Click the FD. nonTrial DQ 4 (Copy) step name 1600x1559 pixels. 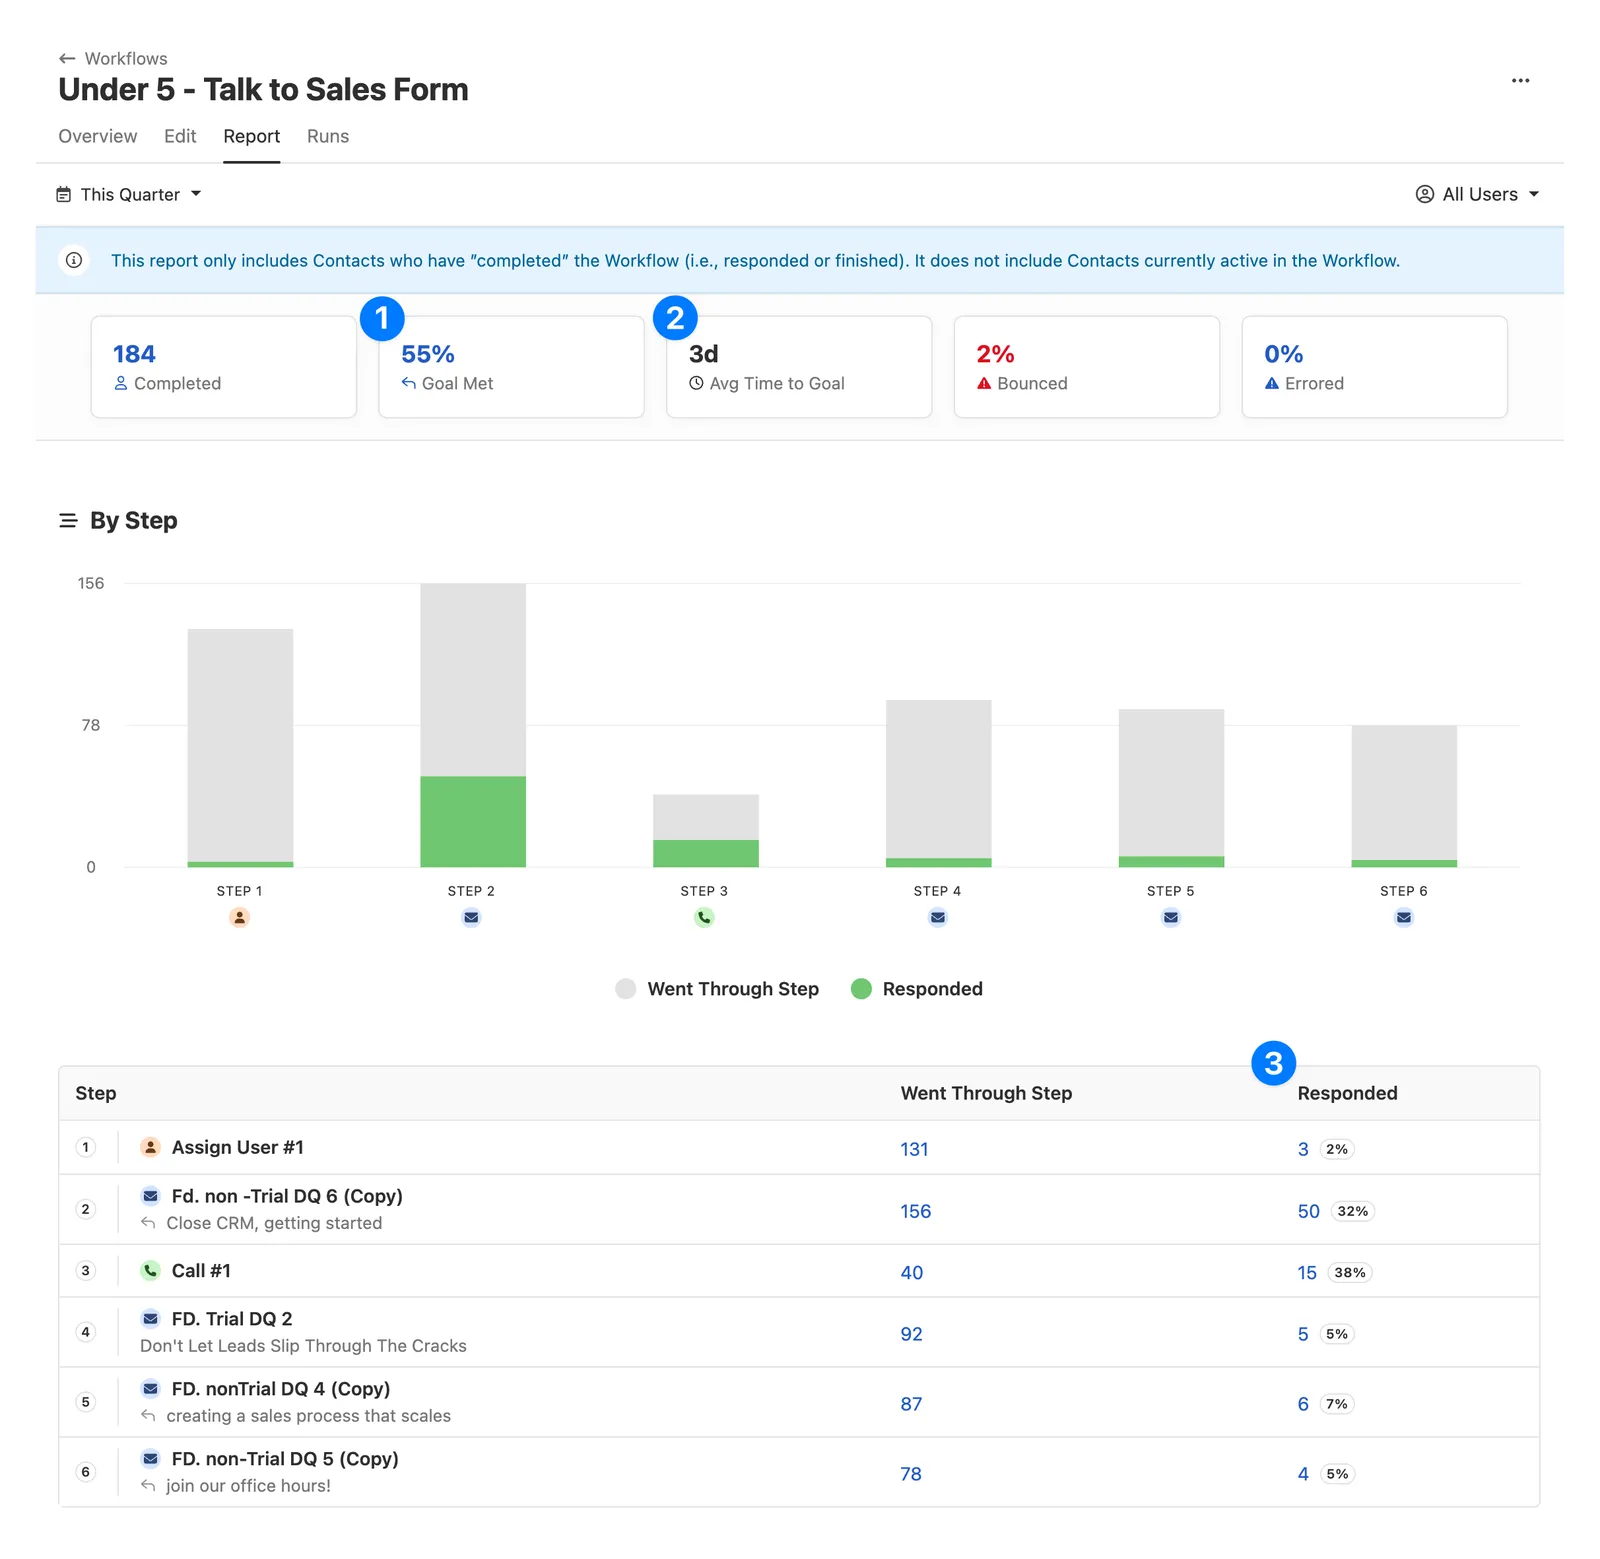tap(281, 1389)
